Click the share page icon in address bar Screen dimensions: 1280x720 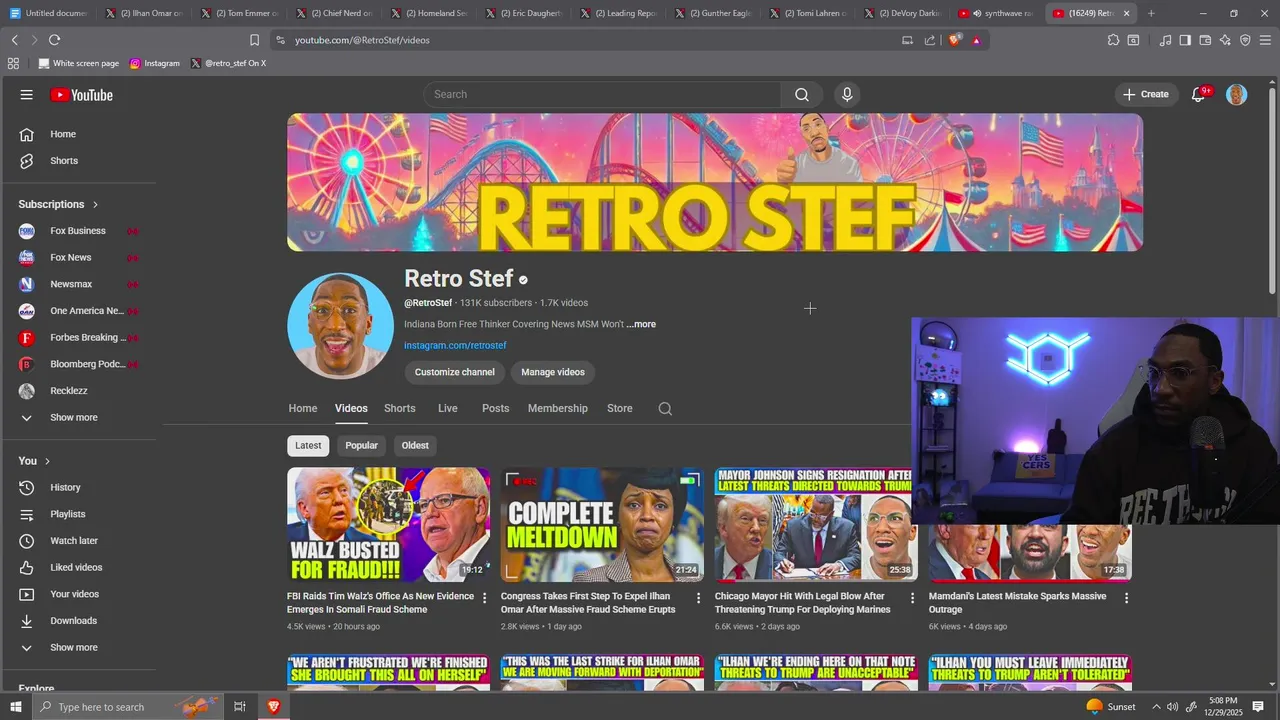(930, 40)
